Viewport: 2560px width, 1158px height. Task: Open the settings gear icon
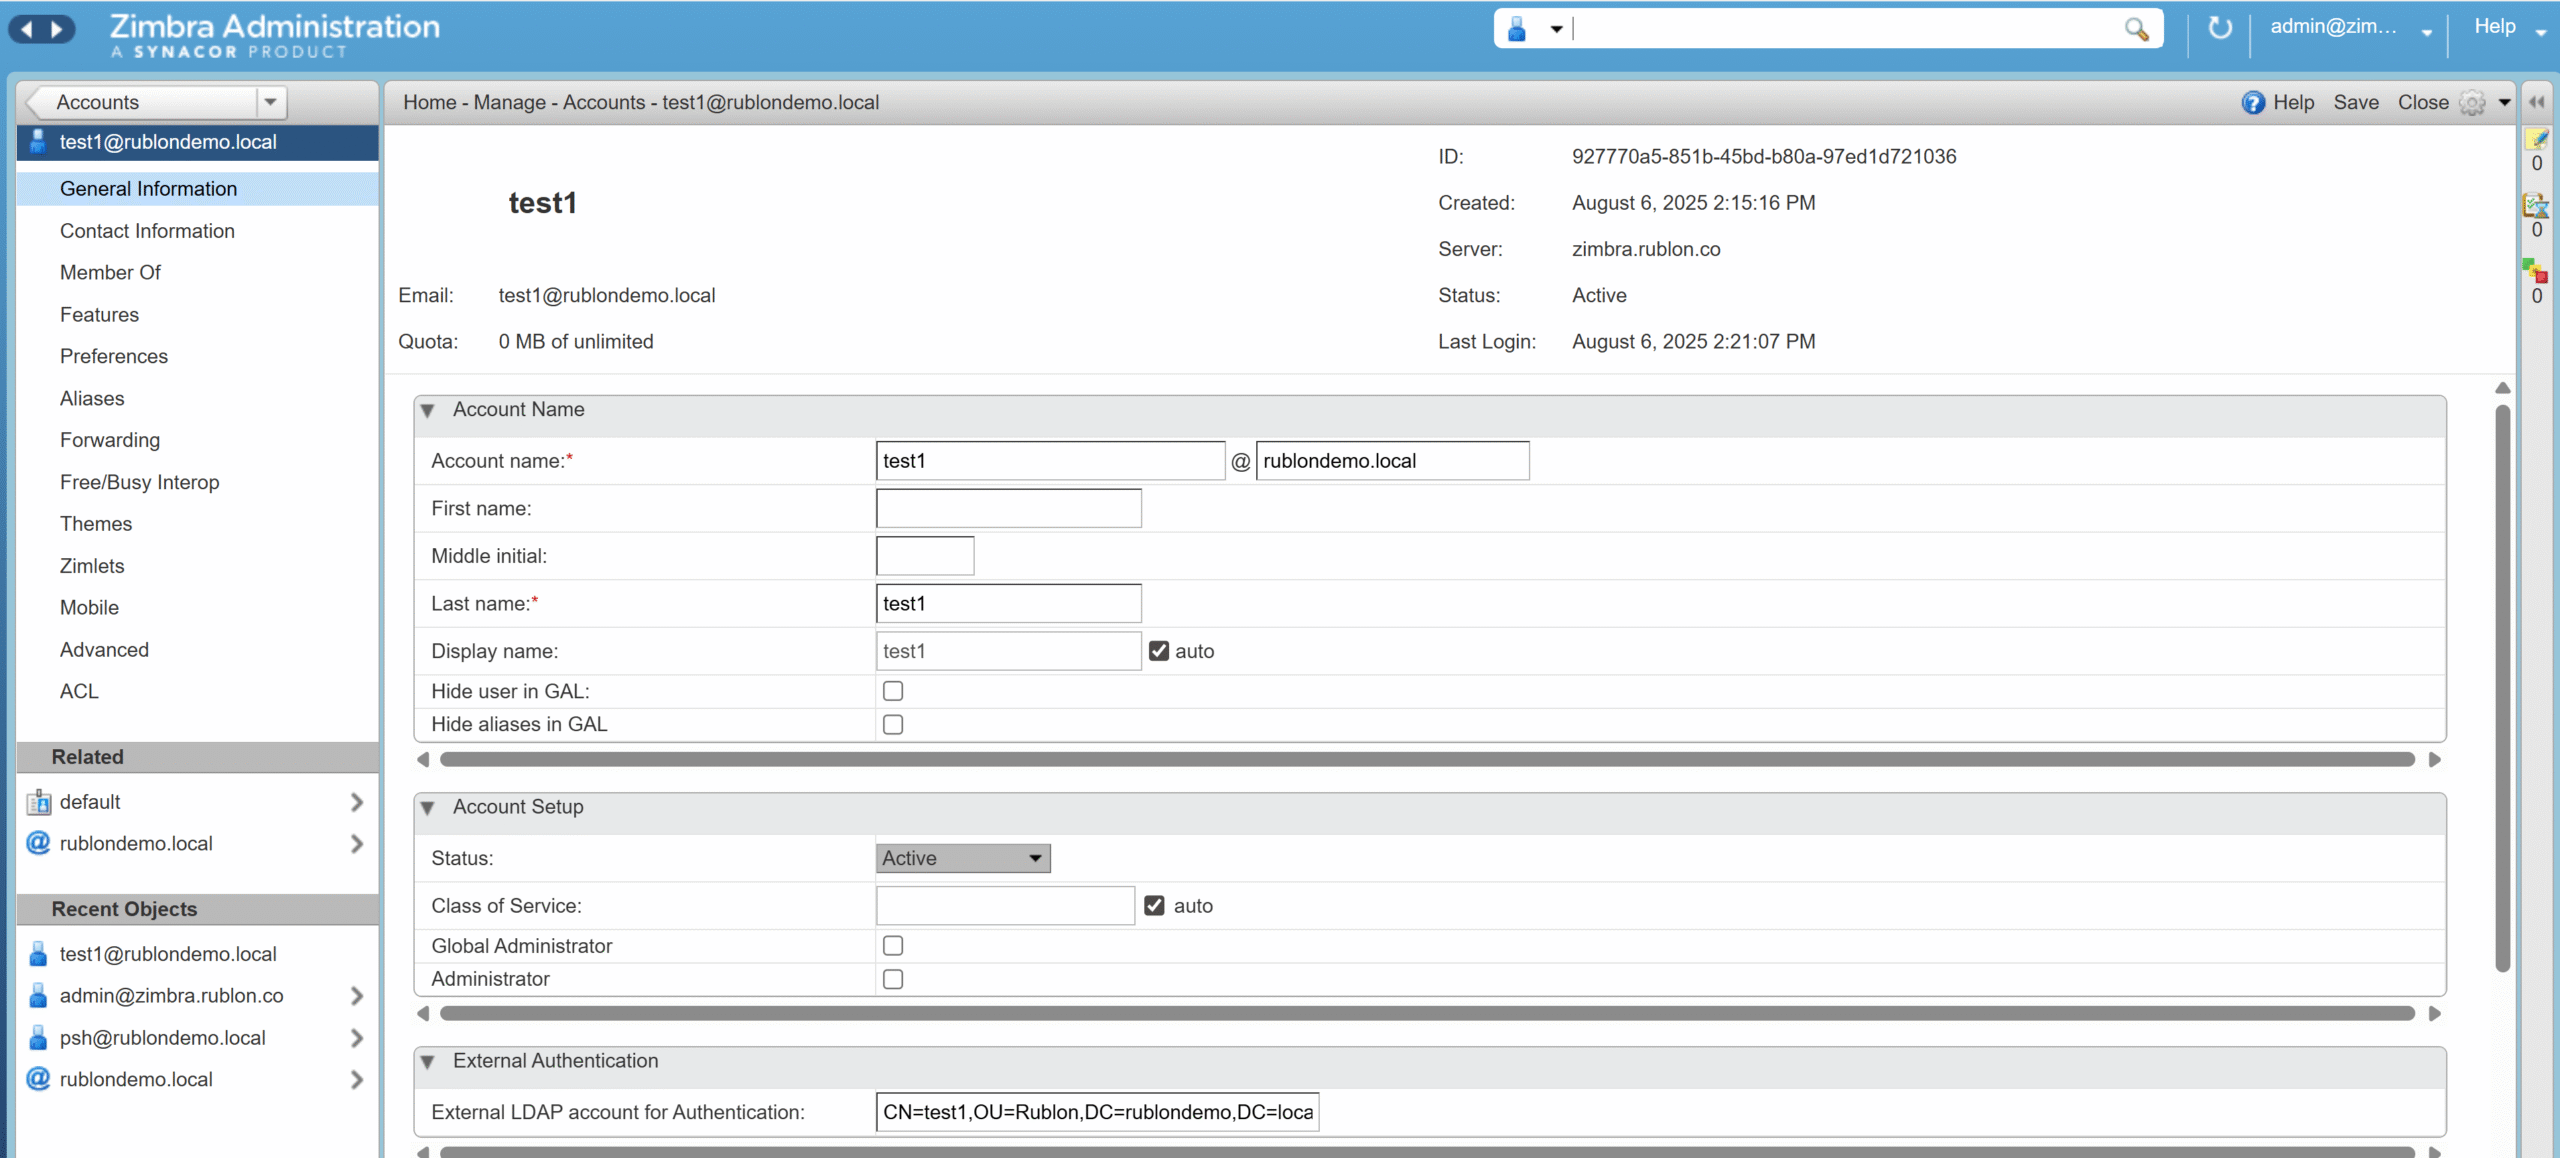(2472, 103)
